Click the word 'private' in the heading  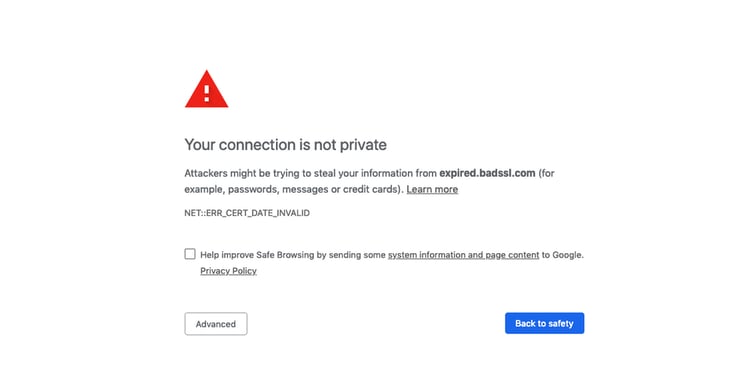click(x=363, y=145)
